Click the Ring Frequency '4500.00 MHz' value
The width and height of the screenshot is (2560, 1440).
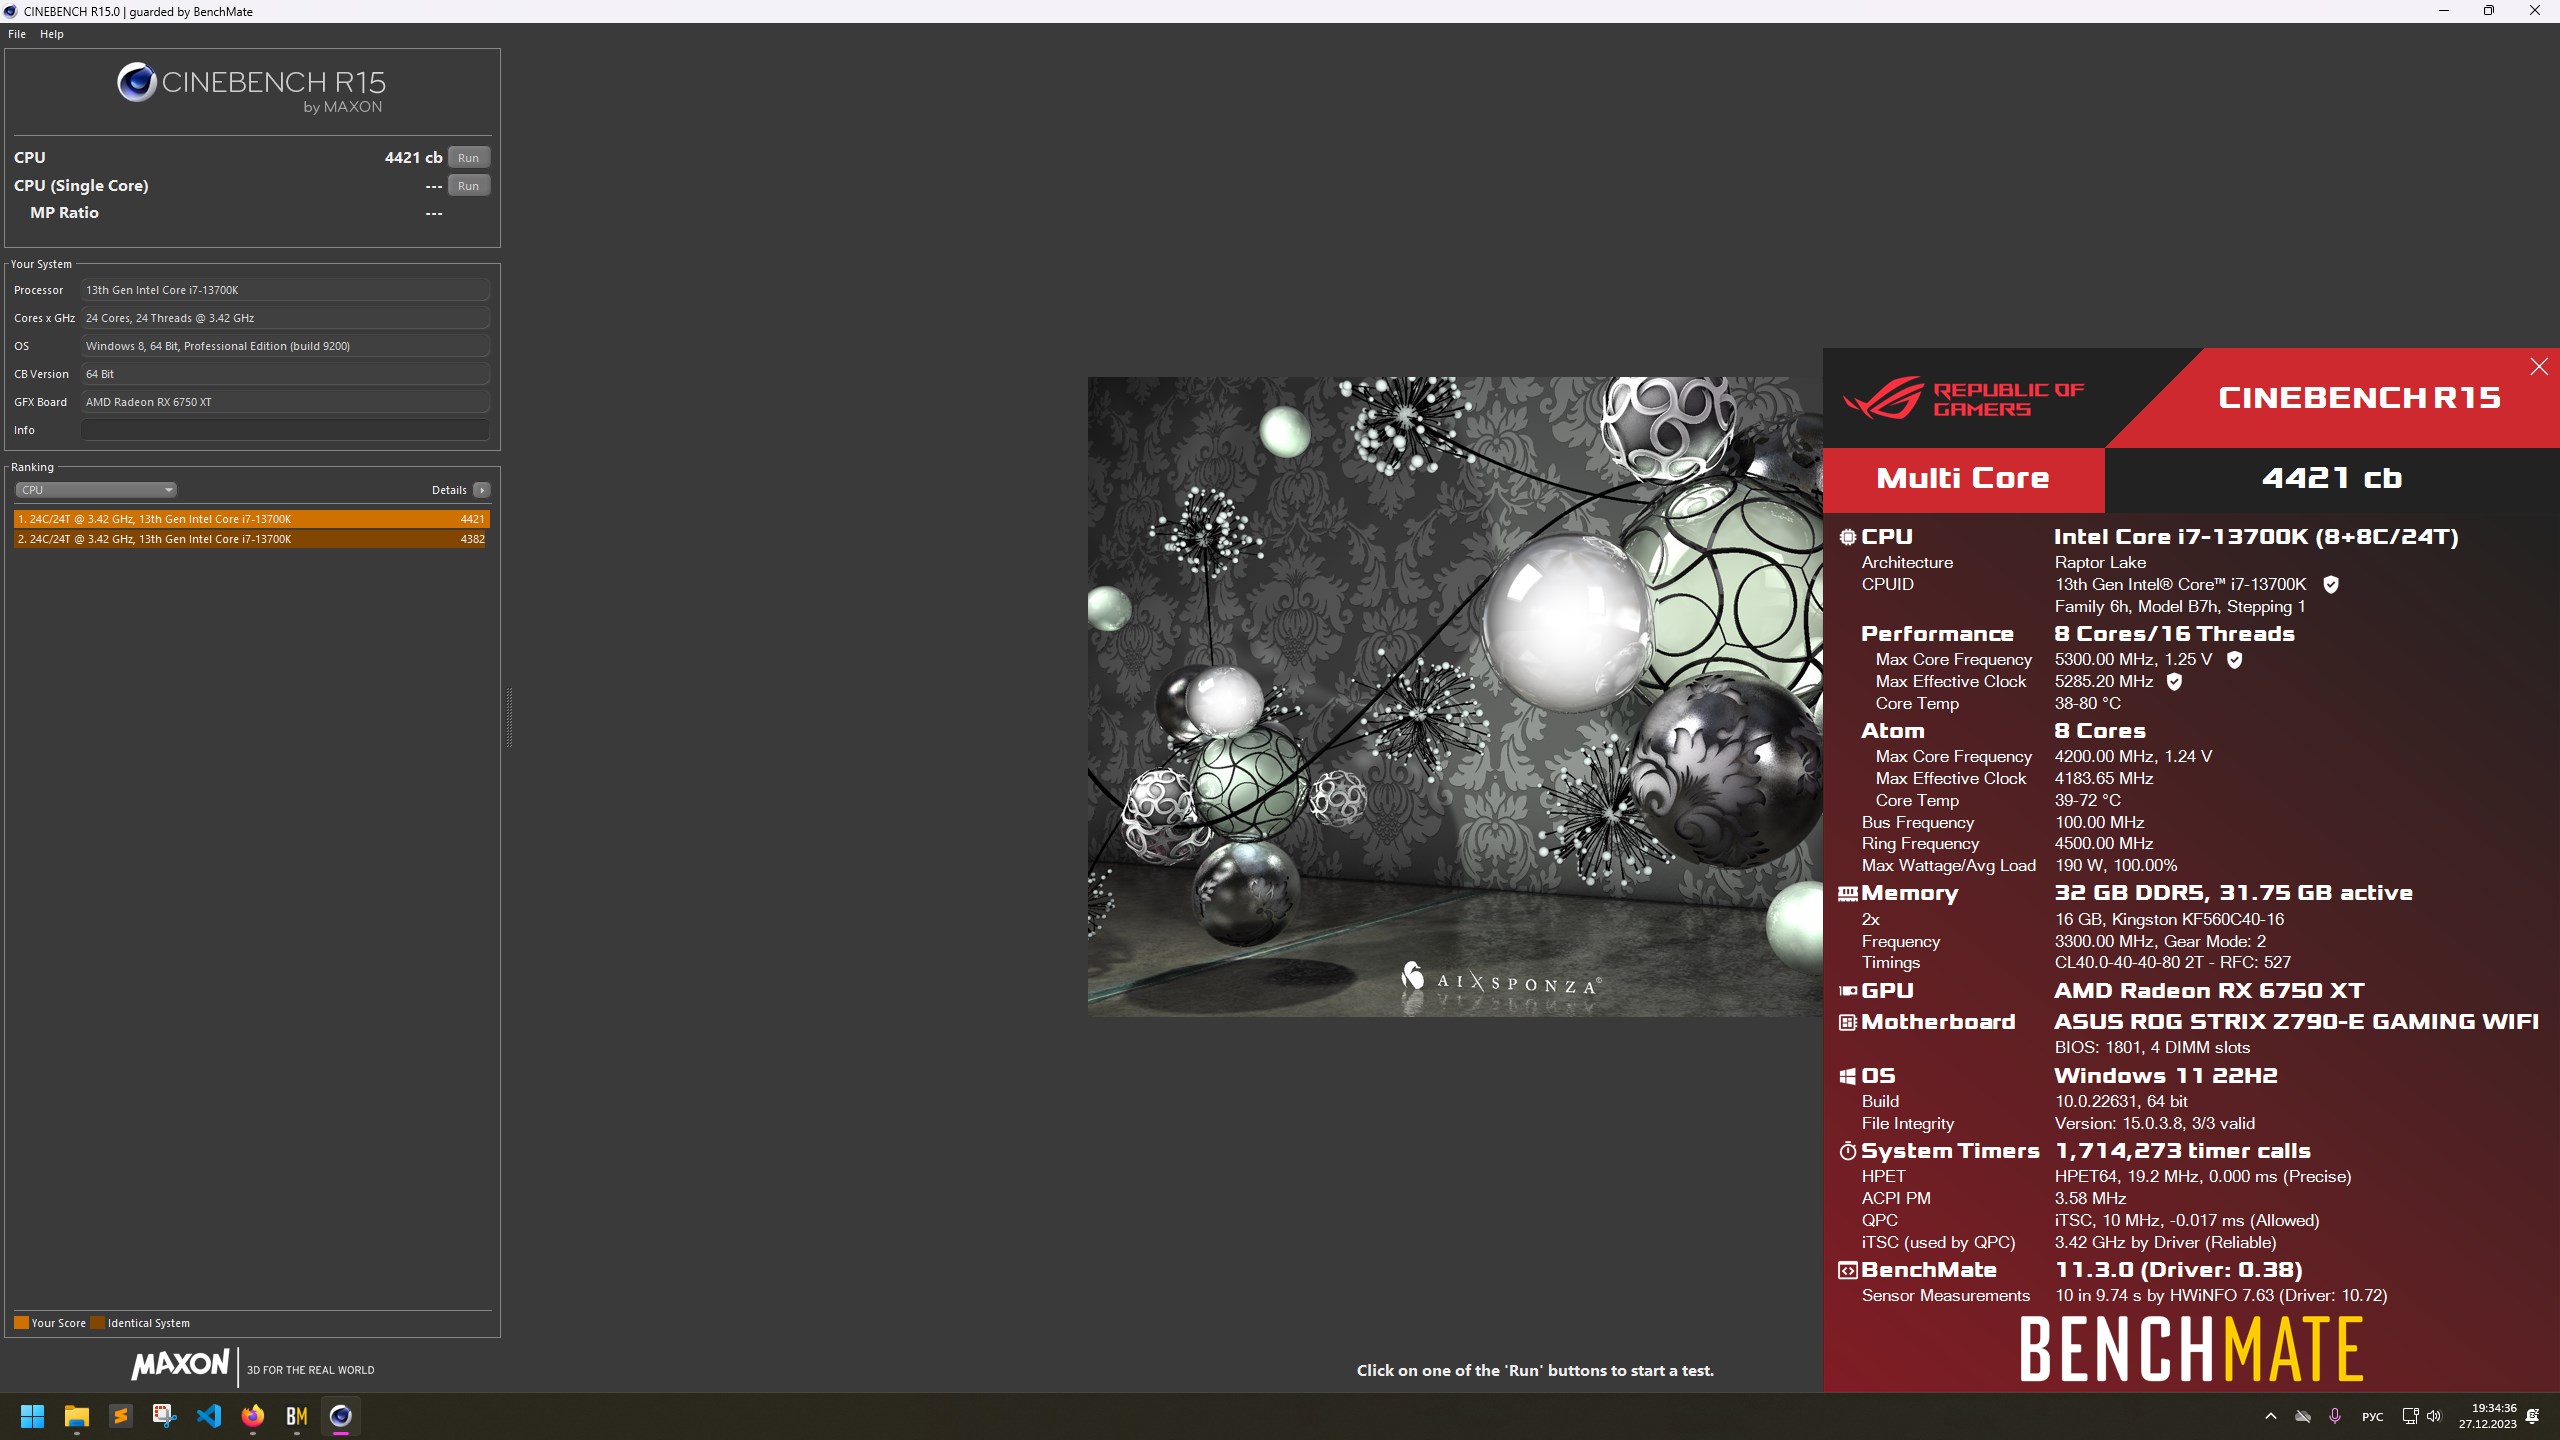(2104, 844)
